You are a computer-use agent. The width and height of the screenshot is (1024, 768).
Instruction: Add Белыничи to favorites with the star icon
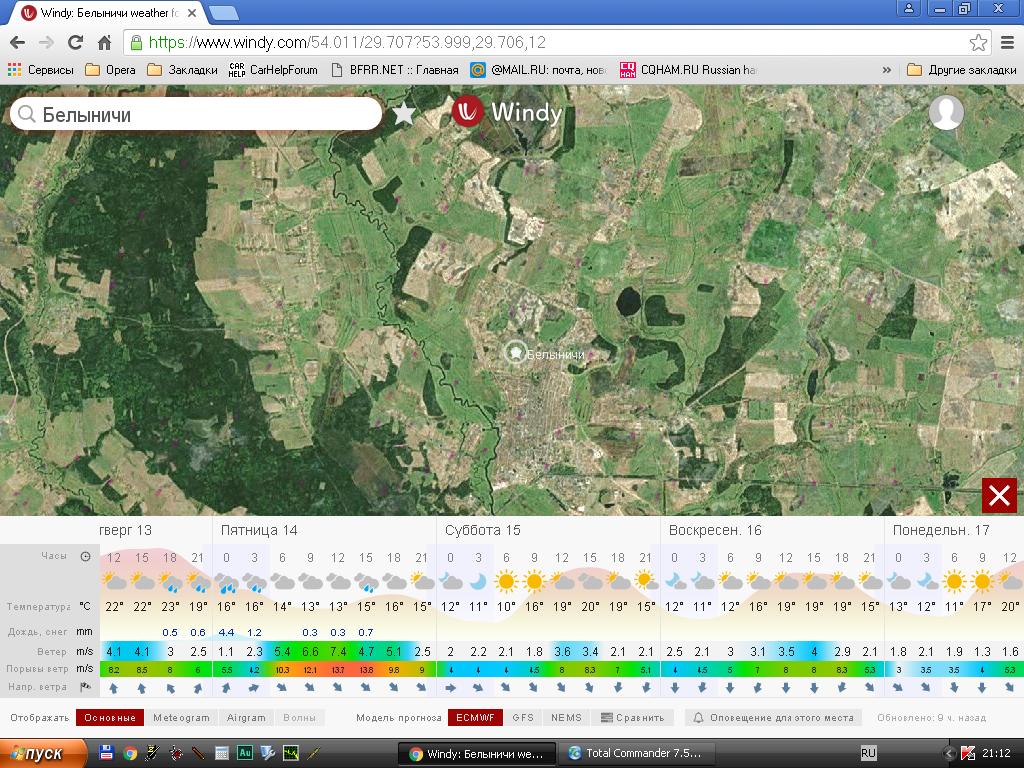(403, 114)
